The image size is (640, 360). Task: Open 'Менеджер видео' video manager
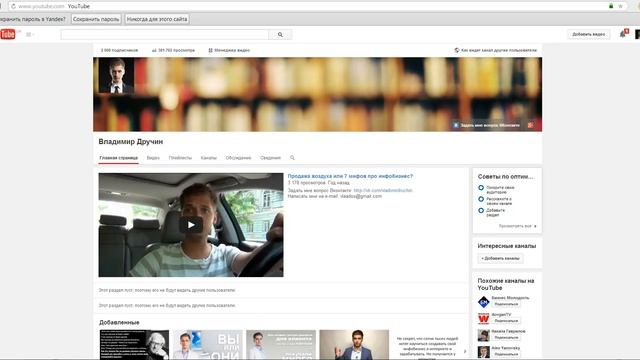(x=229, y=50)
